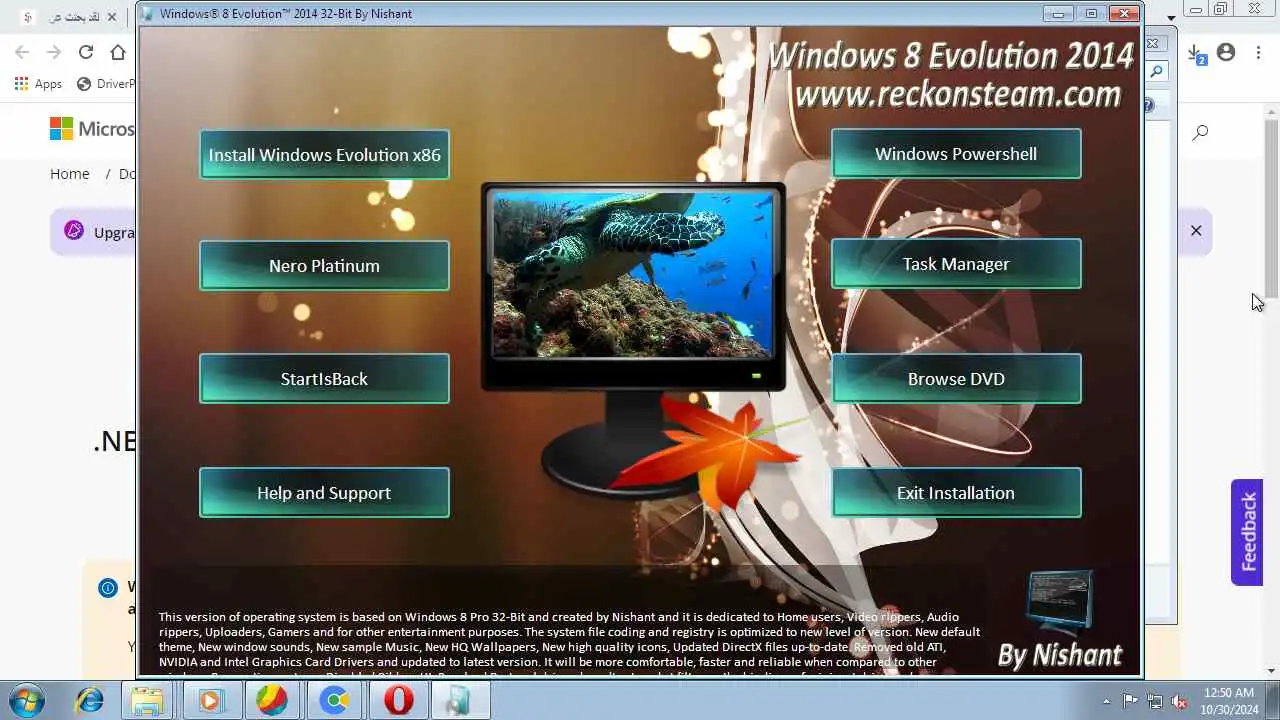Click the info icon on the webpage notice
The width and height of the screenshot is (1280, 720).
coord(108,588)
